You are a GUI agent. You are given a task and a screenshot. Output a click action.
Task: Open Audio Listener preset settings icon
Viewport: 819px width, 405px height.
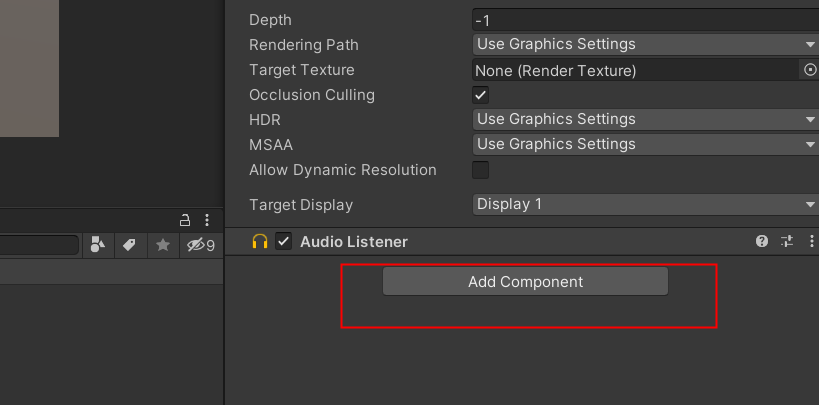point(787,241)
